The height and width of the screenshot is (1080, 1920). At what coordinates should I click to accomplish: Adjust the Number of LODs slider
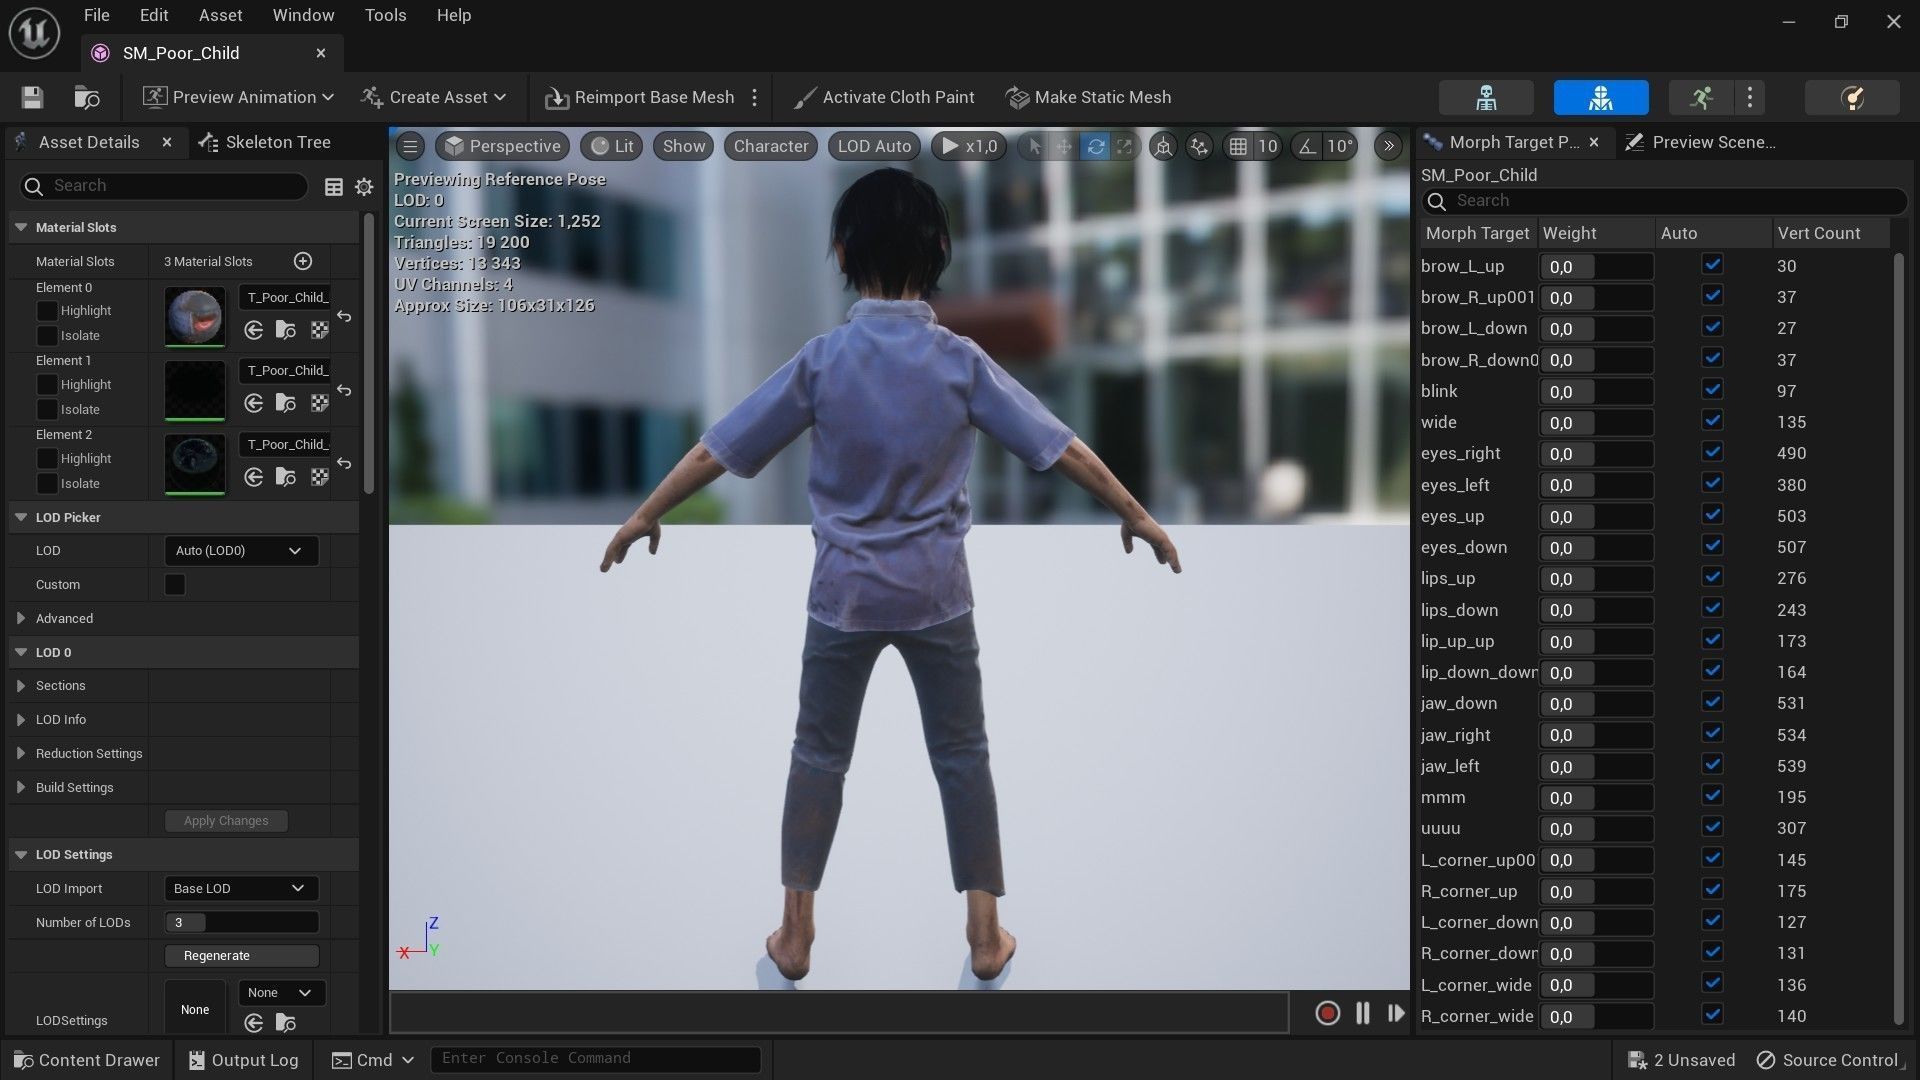[241, 922]
